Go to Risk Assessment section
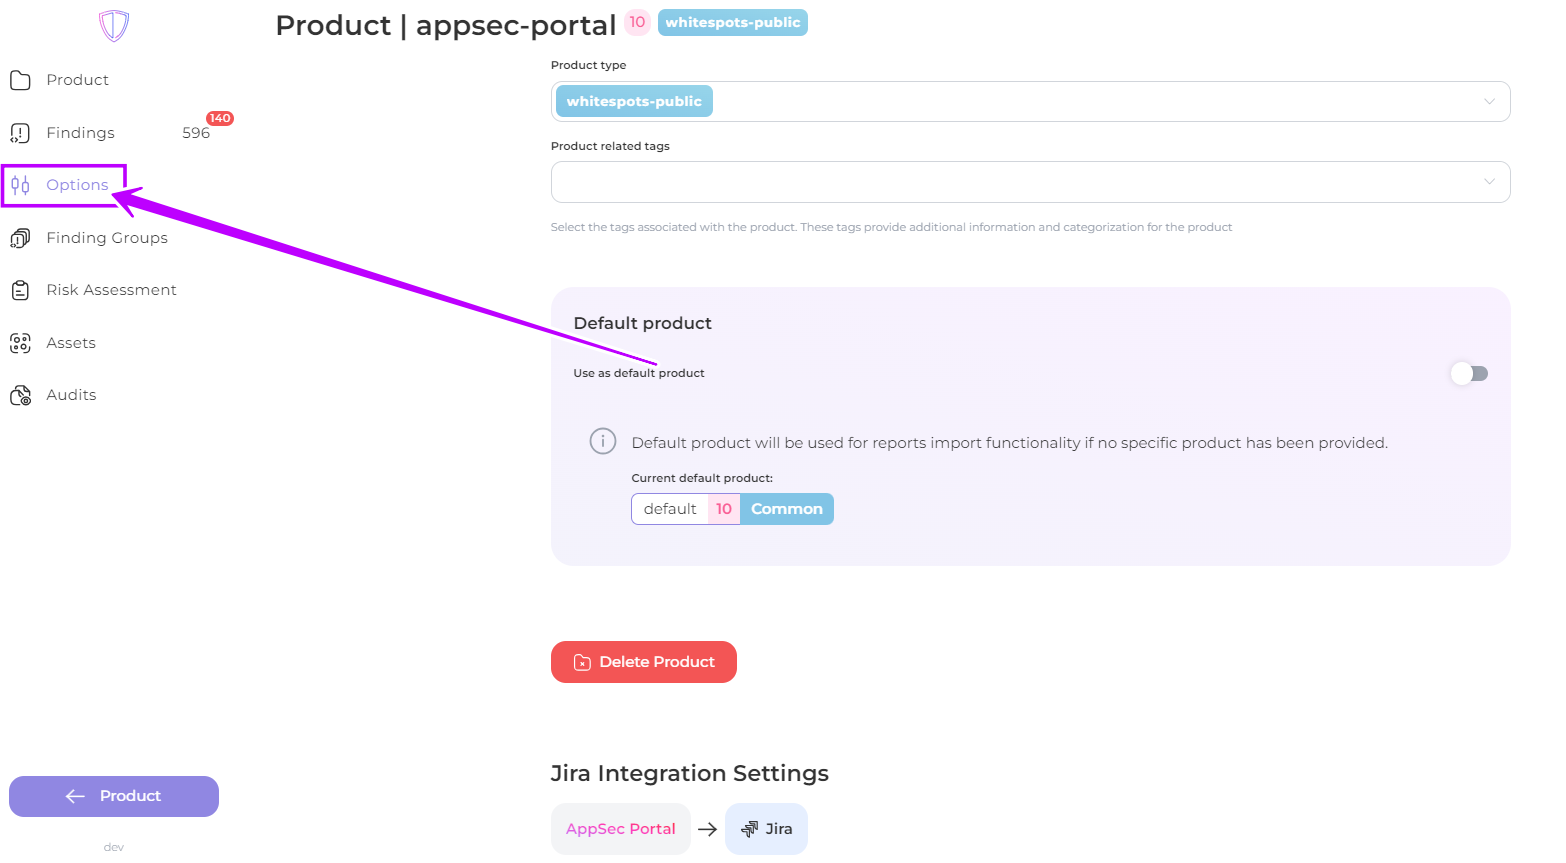 pos(111,290)
